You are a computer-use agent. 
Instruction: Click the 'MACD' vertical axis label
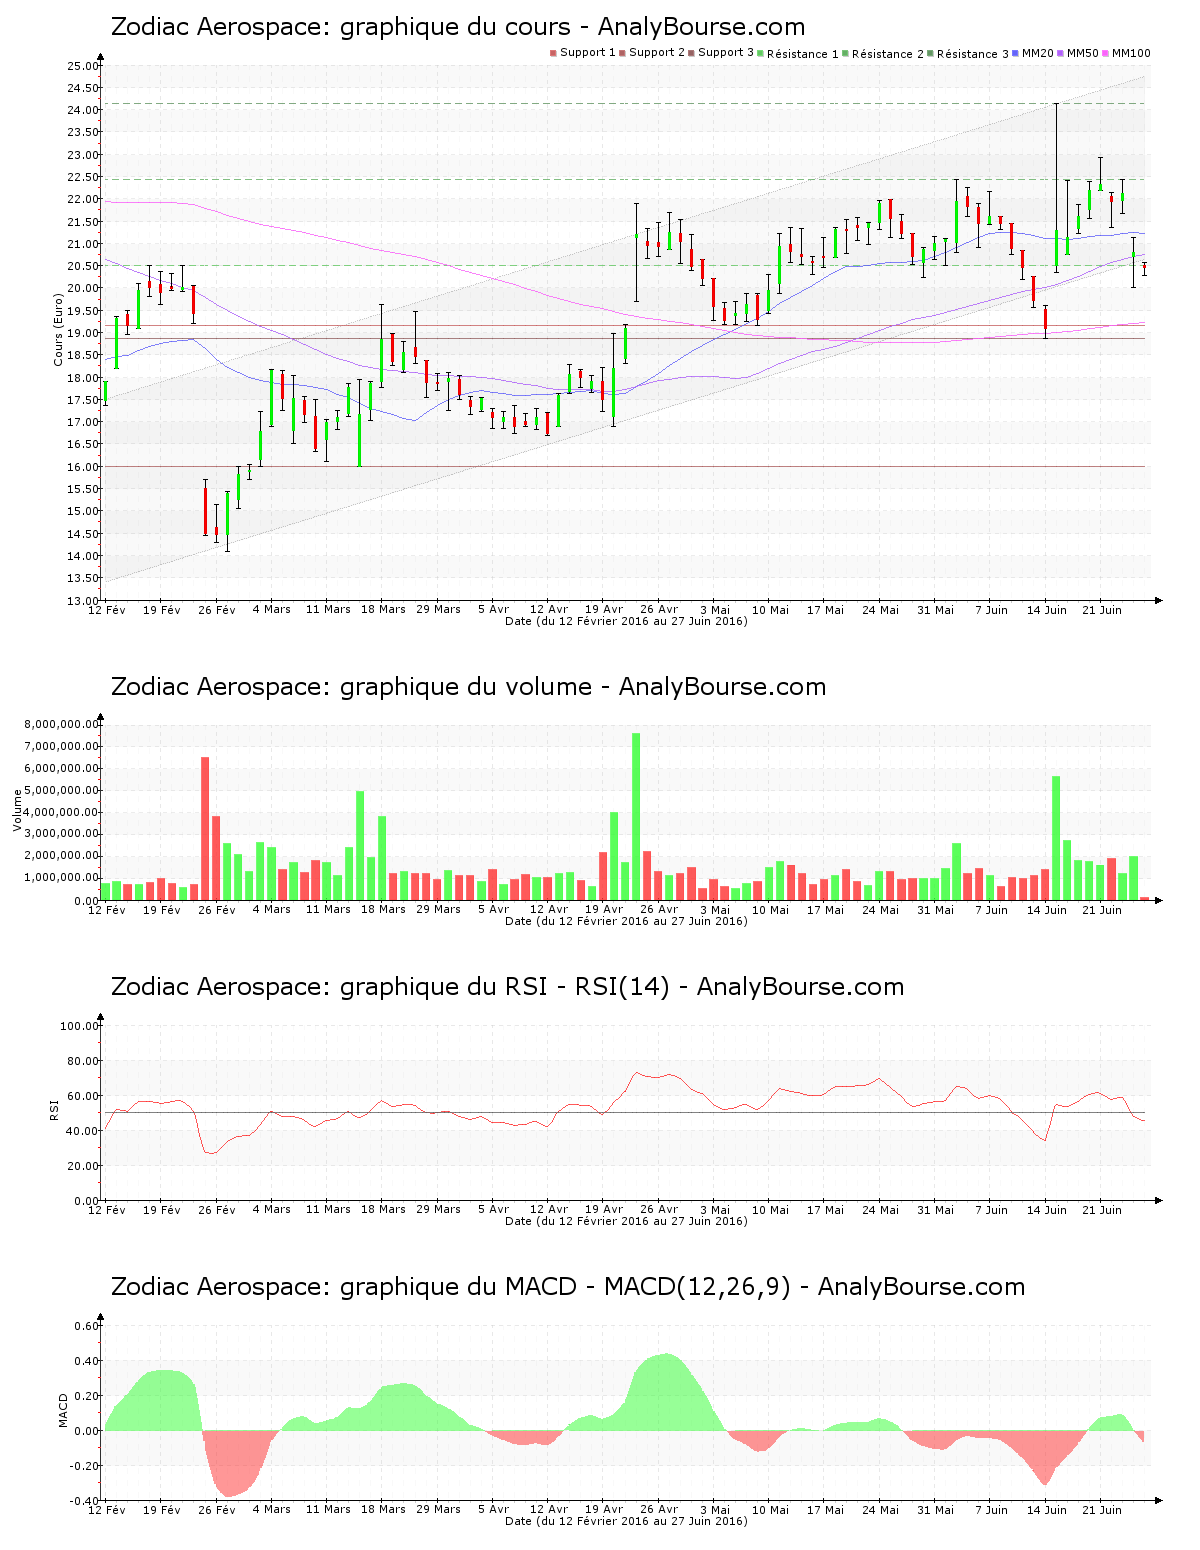coord(64,1410)
